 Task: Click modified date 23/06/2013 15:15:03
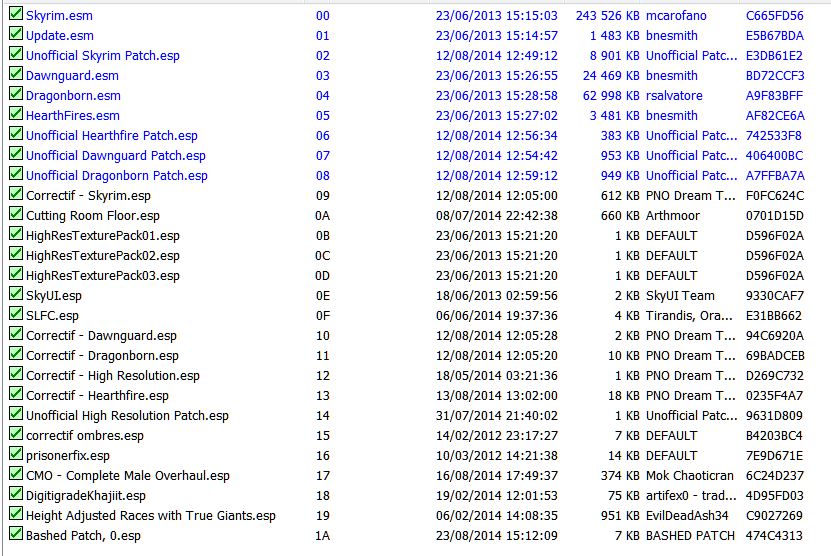[497, 16]
